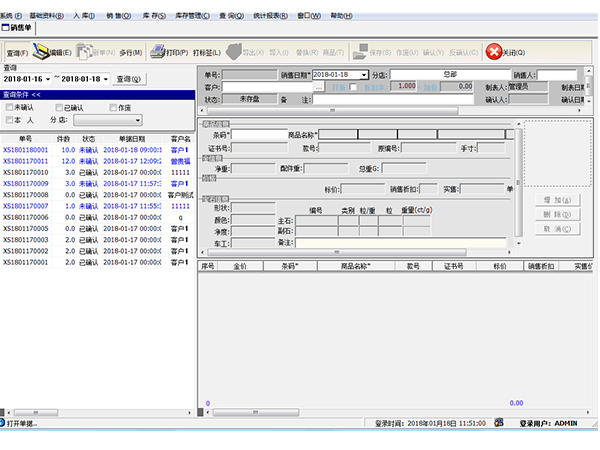
Task: Click the 打开单据 status bar icon
Action: pos(2,423)
